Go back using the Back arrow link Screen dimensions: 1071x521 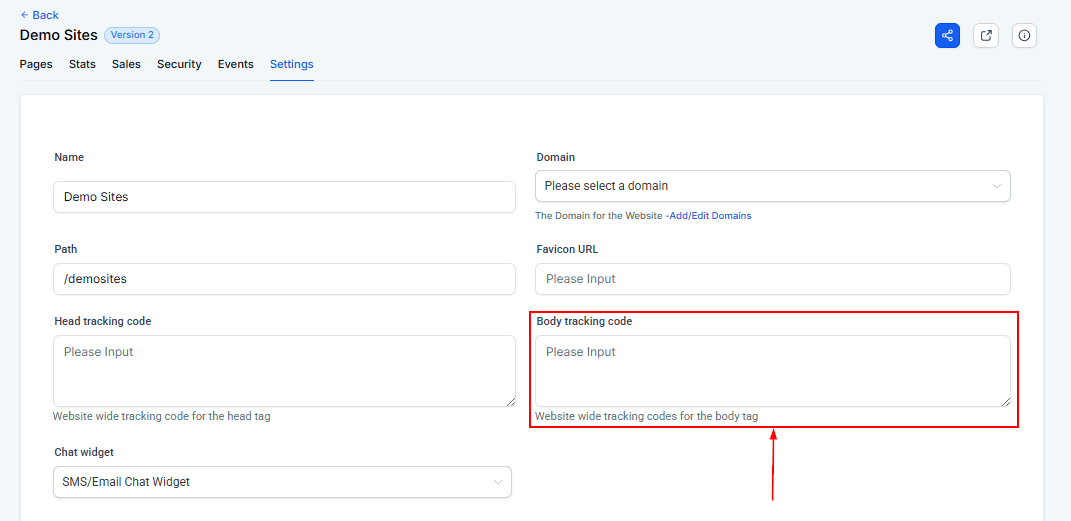click(x=39, y=15)
